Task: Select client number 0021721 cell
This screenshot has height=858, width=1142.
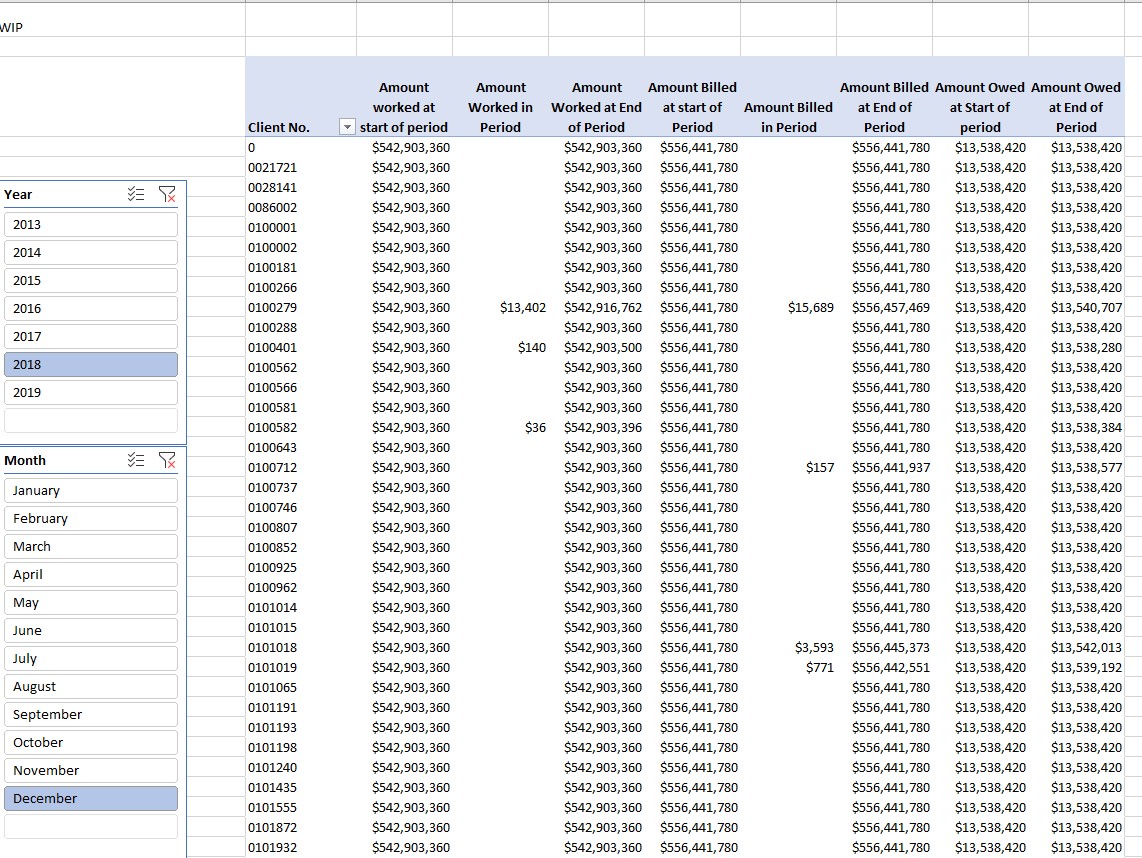Action: click(301, 168)
